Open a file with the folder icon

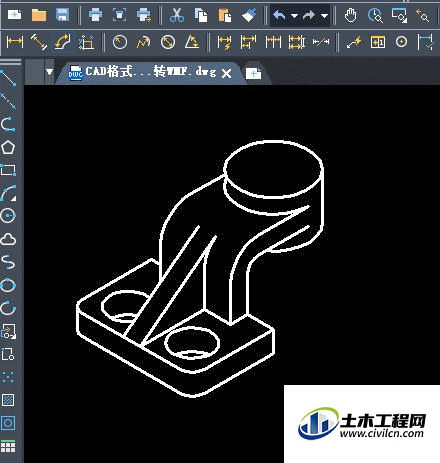click(39, 15)
